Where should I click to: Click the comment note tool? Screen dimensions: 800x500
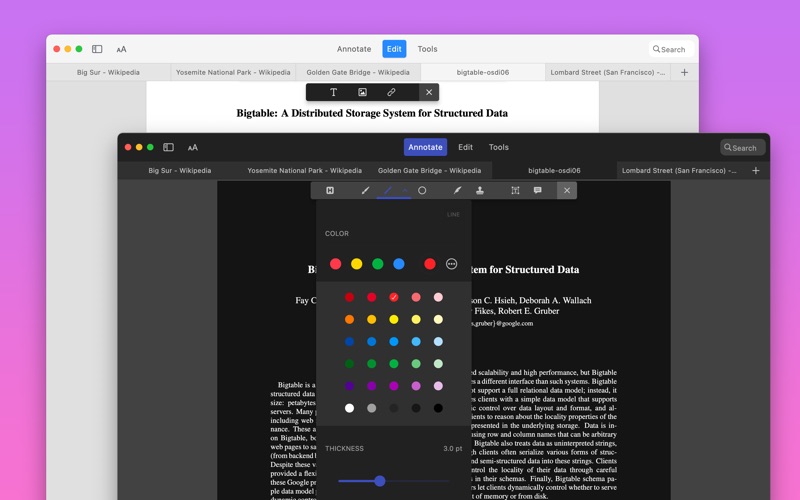click(538, 190)
